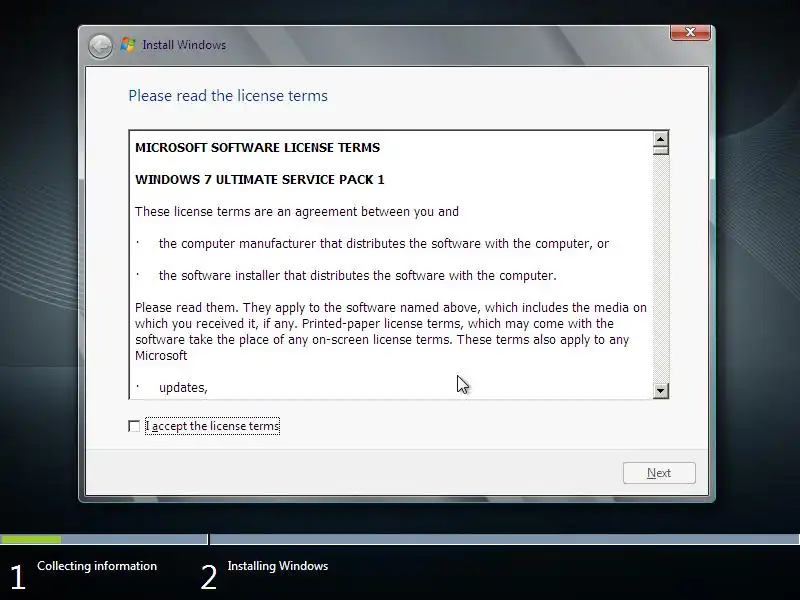This screenshot has height=600, width=800.
Task: Click 'WINDOWS 7 ULTIMATE SERVICE PACK 1' line
Action: (259, 180)
